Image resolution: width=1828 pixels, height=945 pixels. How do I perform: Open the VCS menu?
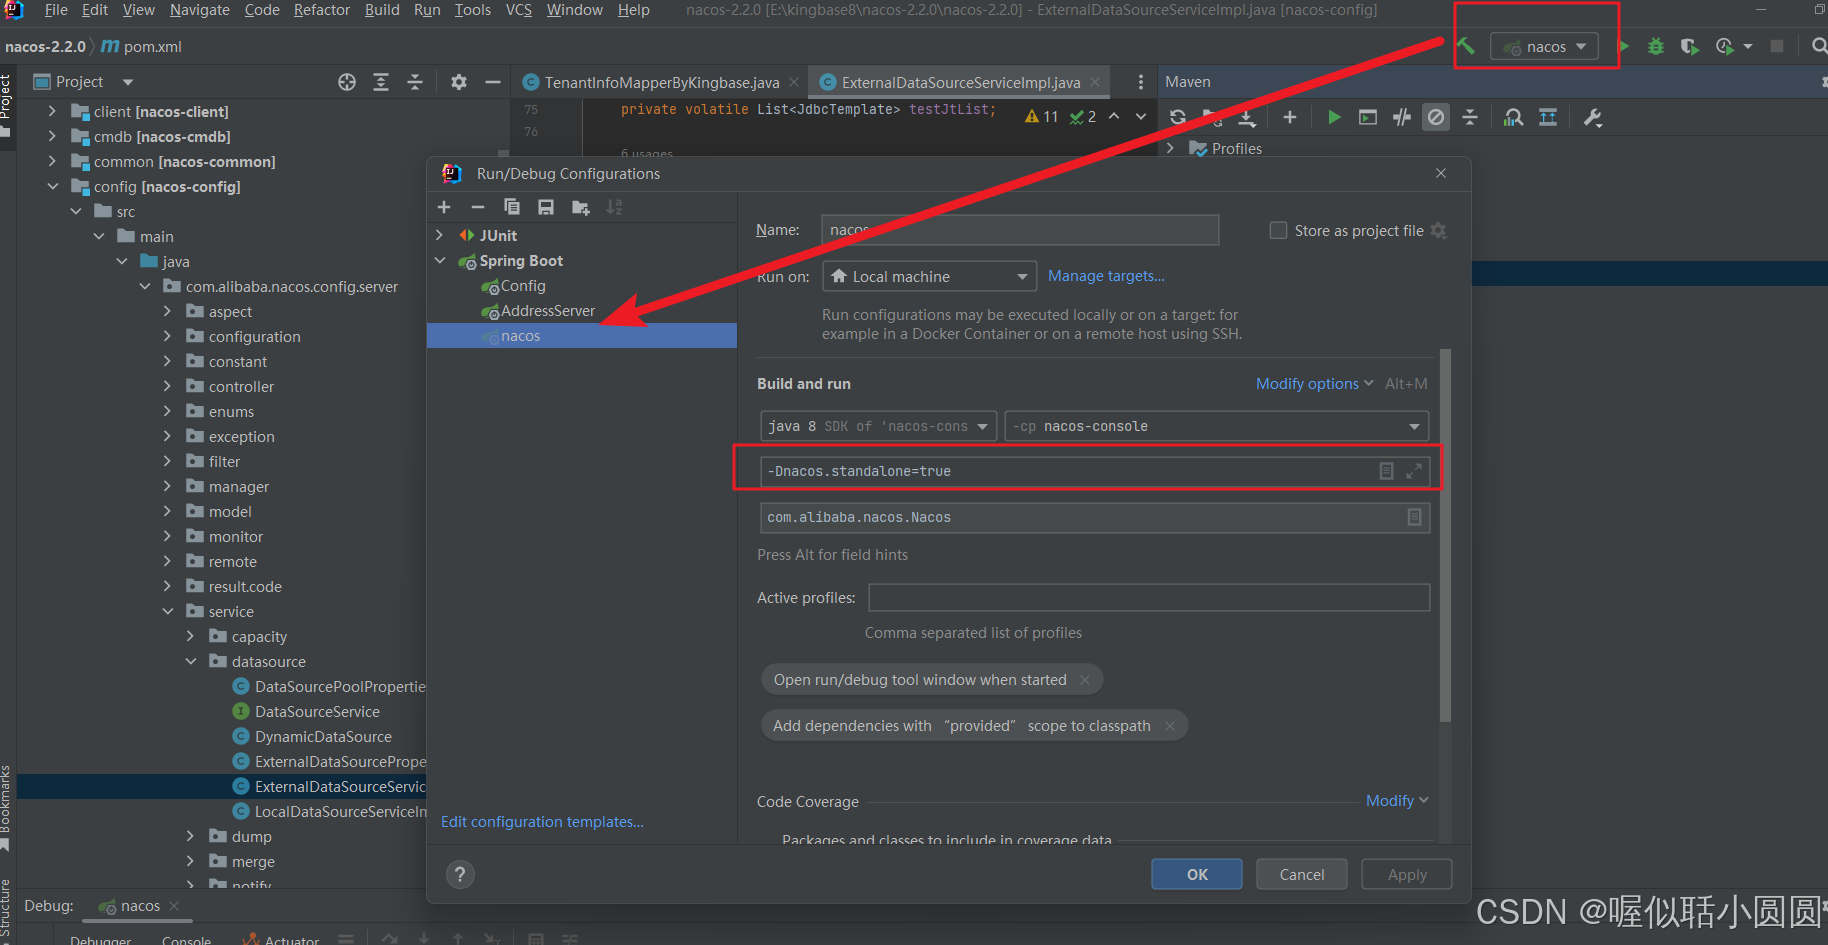pyautogui.click(x=519, y=10)
